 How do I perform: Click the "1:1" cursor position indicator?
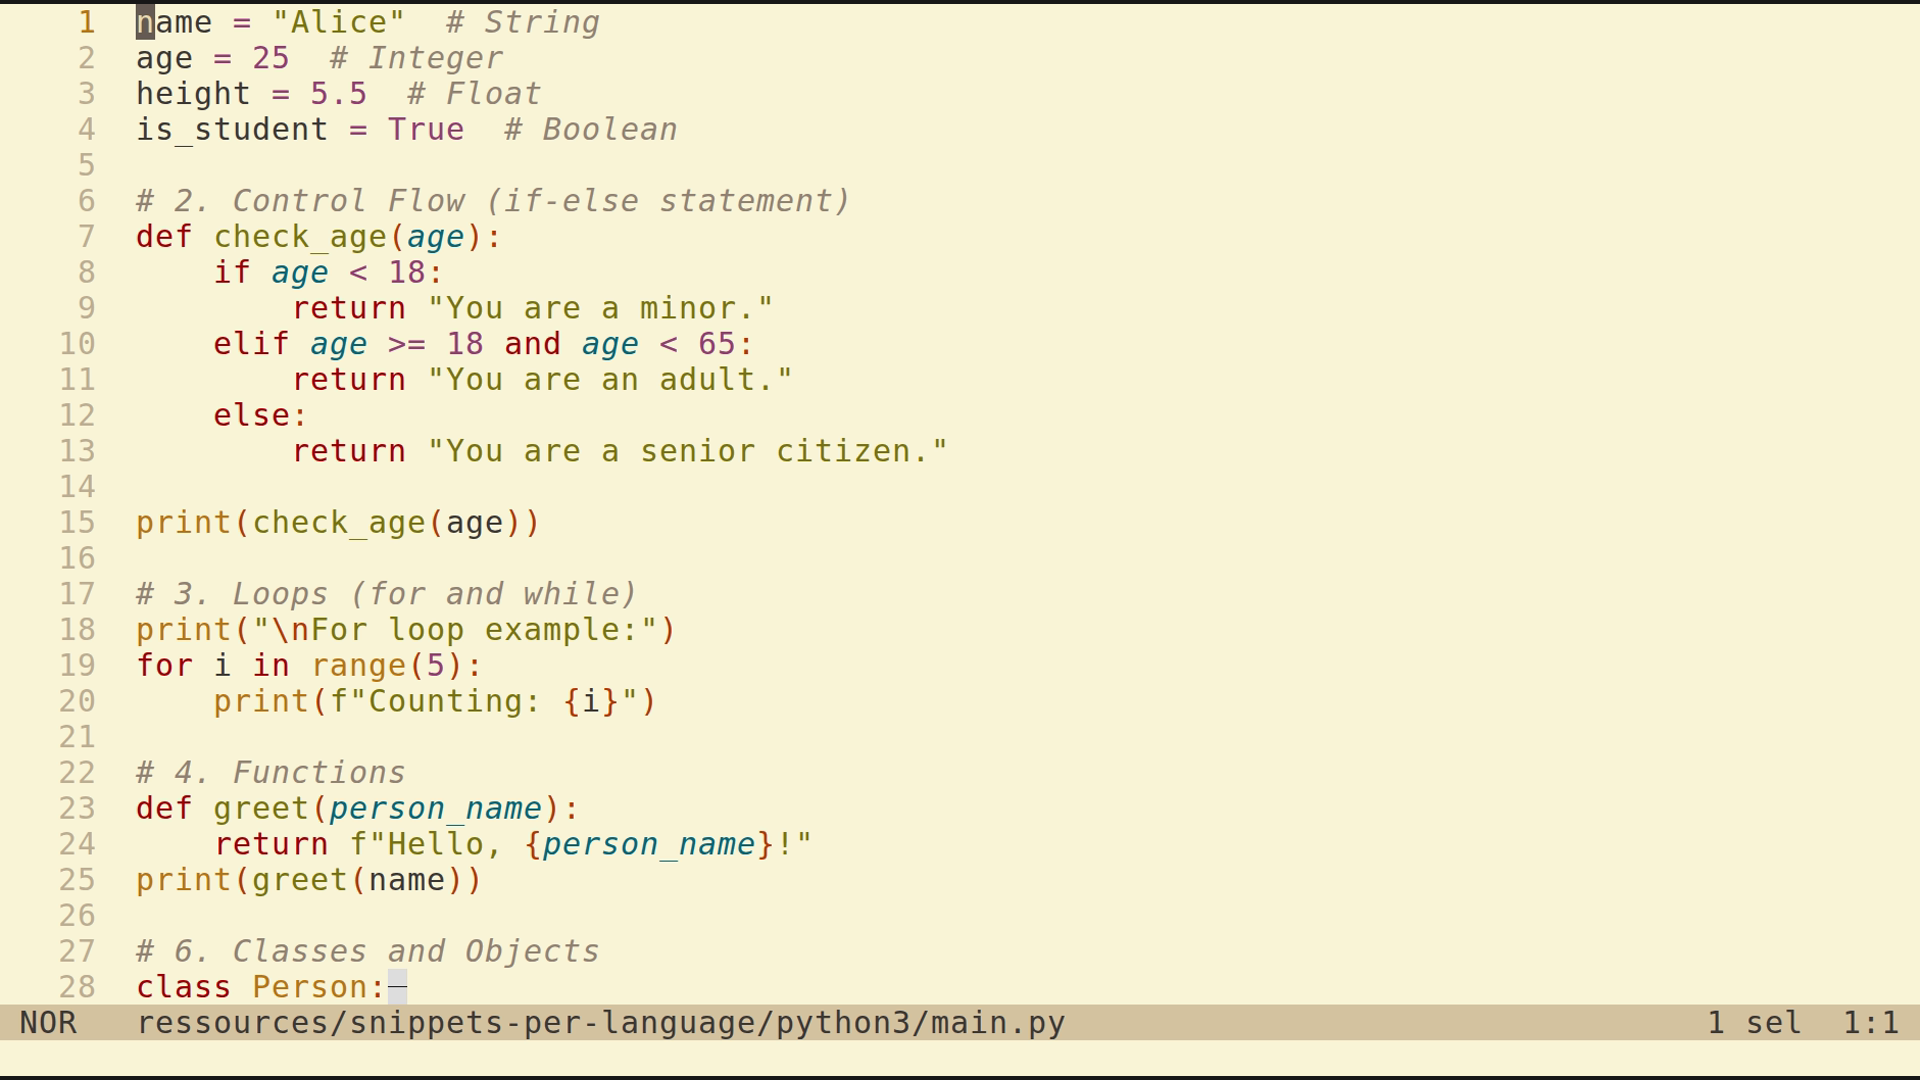coord(1870,1023)
